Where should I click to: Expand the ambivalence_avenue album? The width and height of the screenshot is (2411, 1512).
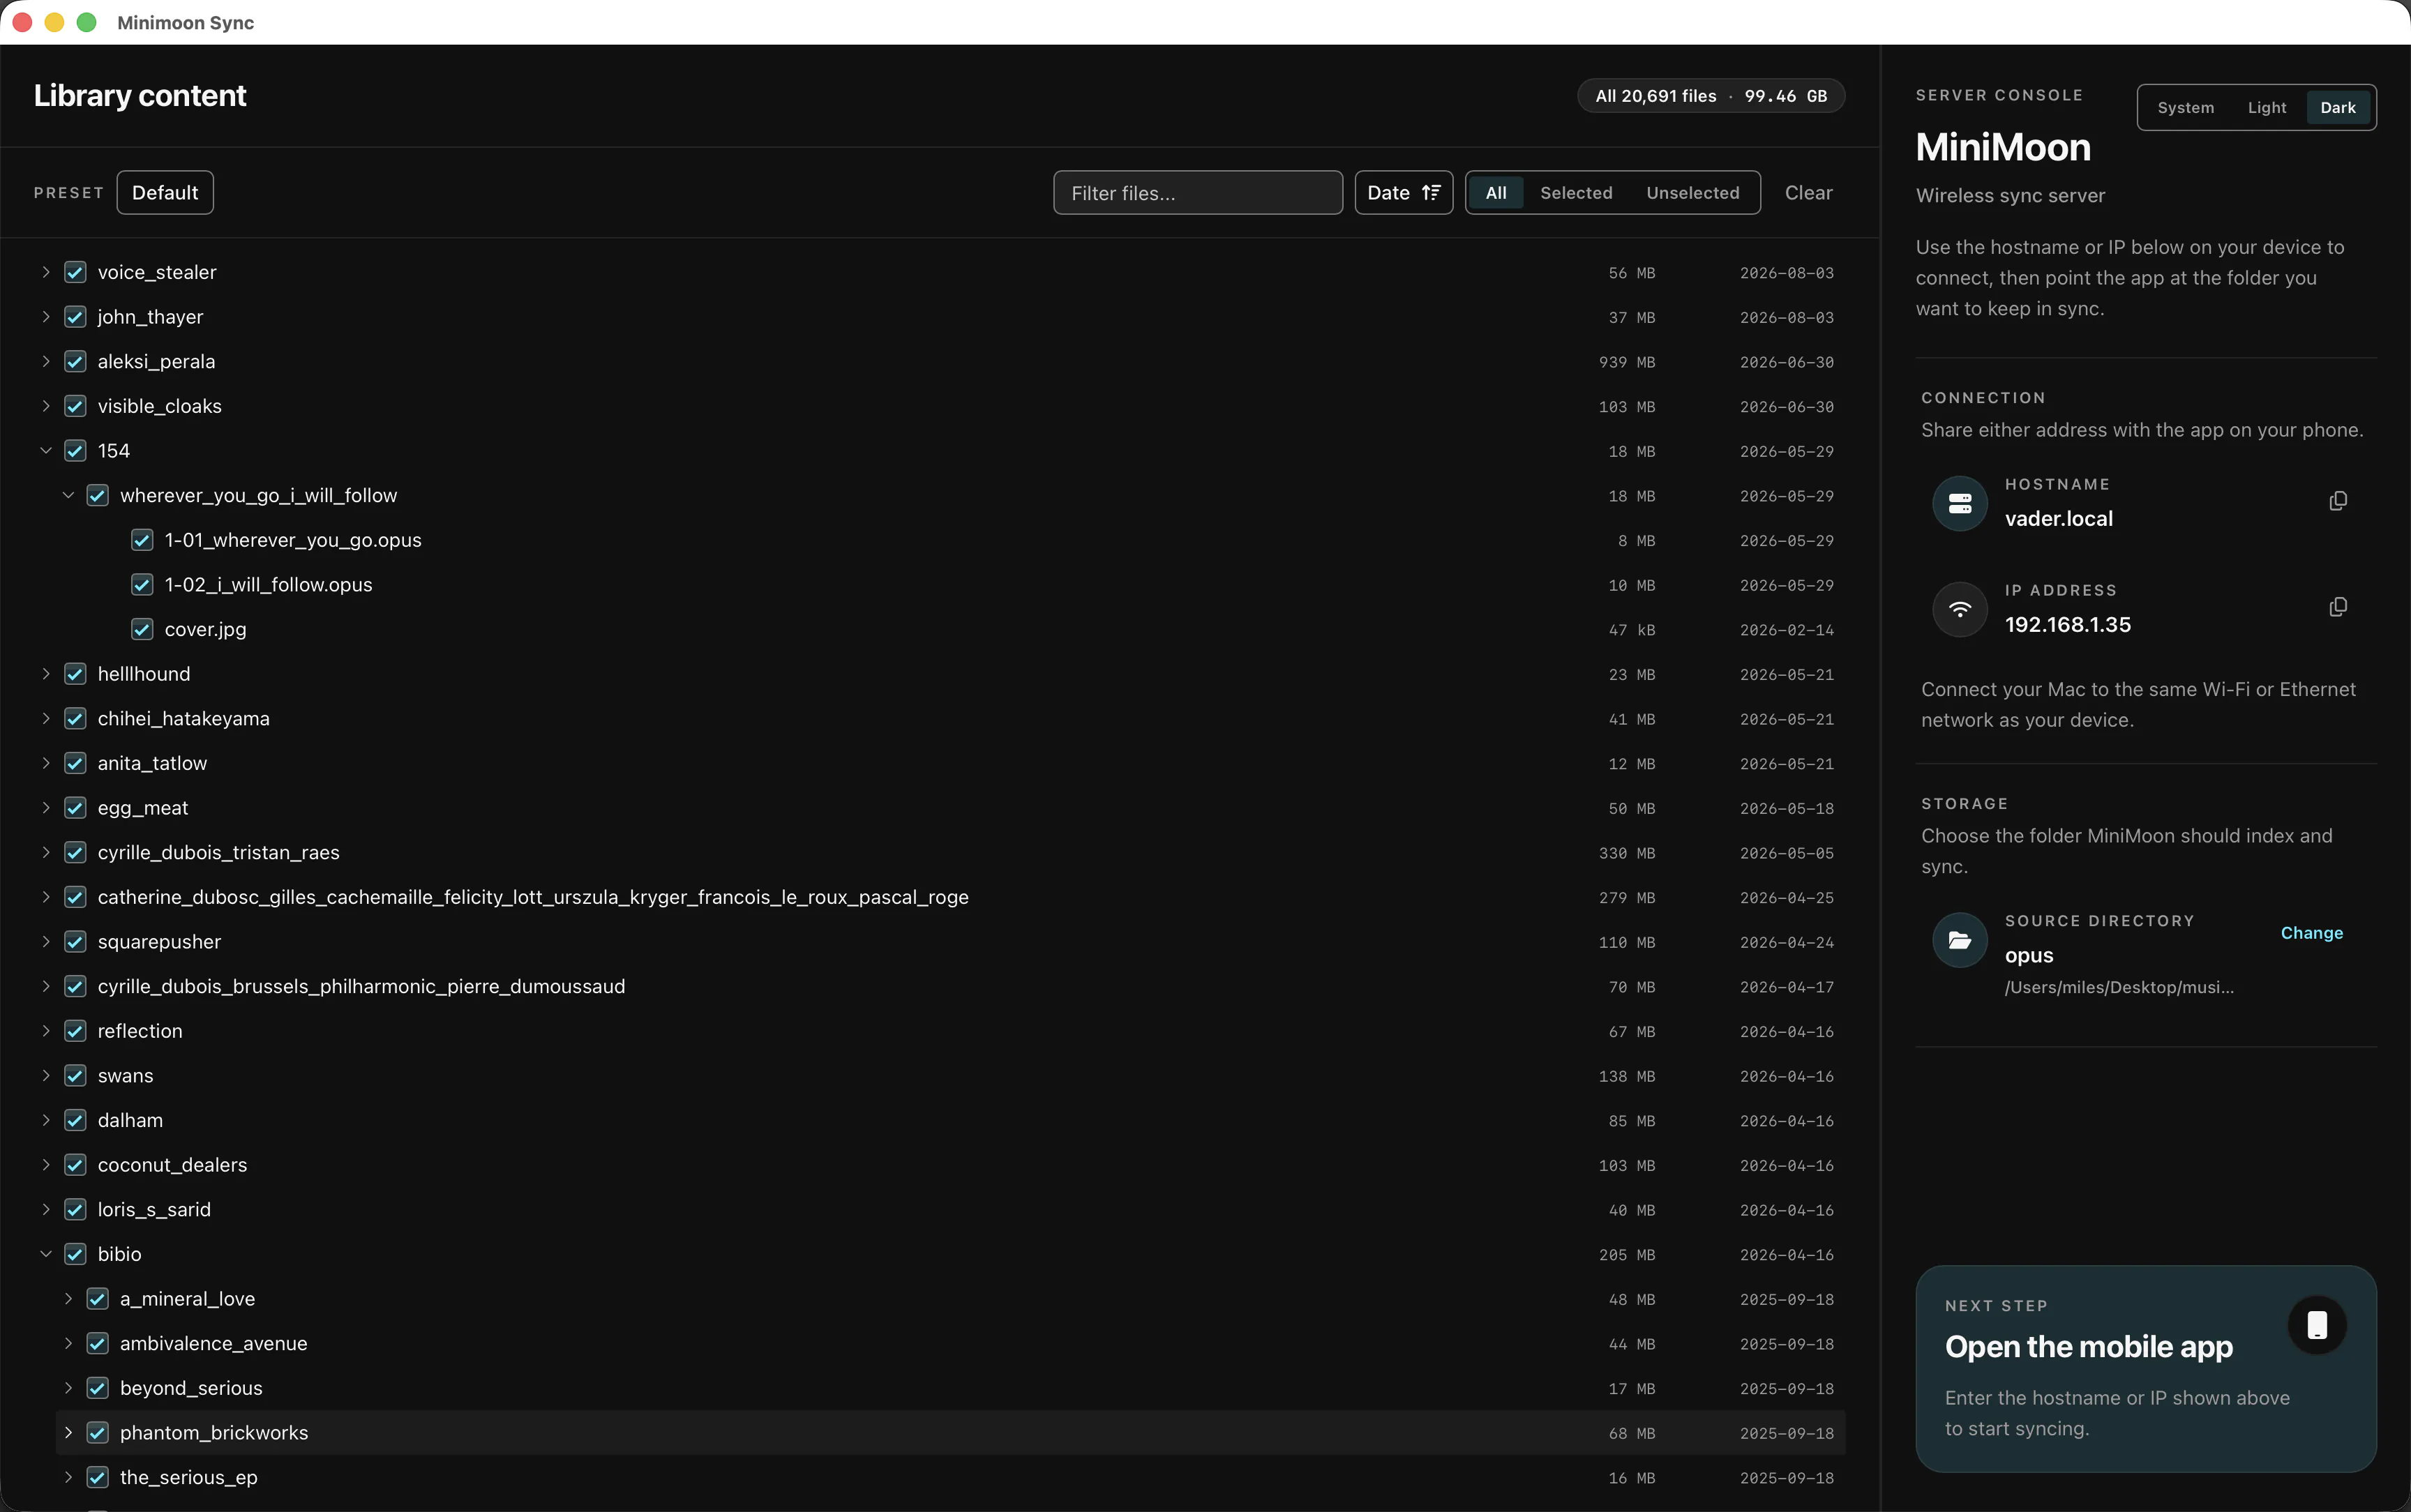pos(68,1344)
